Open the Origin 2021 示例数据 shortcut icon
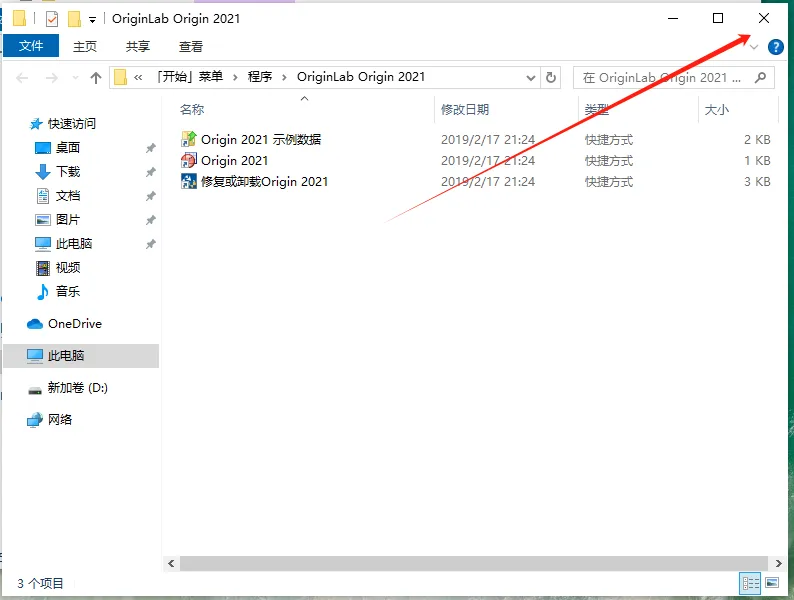 point(189,139)
